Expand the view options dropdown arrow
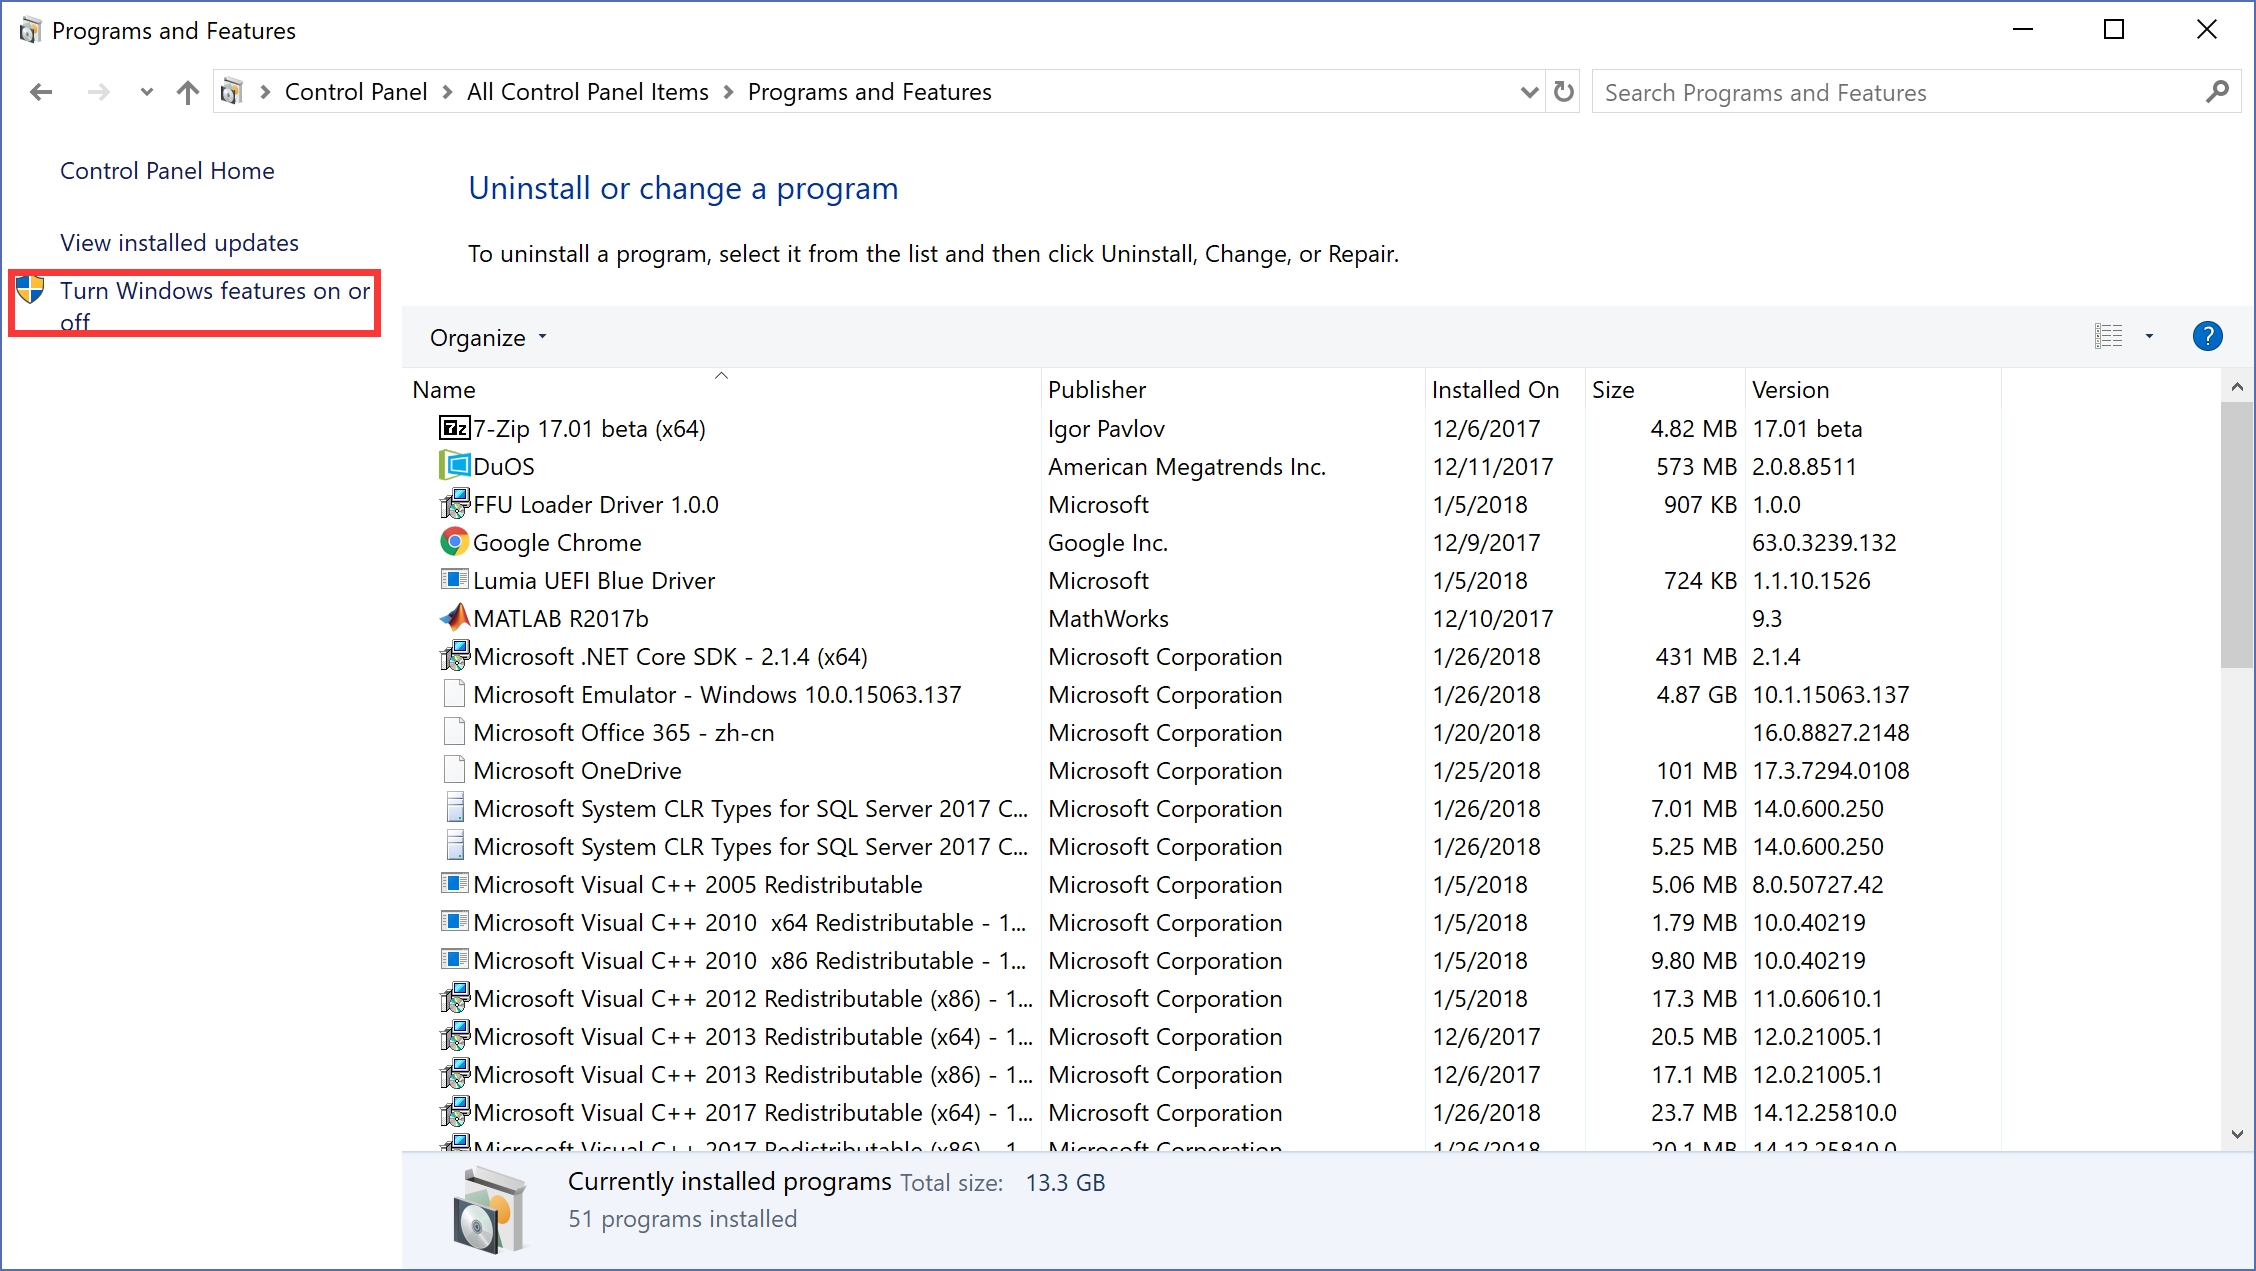 [2149, 337]
